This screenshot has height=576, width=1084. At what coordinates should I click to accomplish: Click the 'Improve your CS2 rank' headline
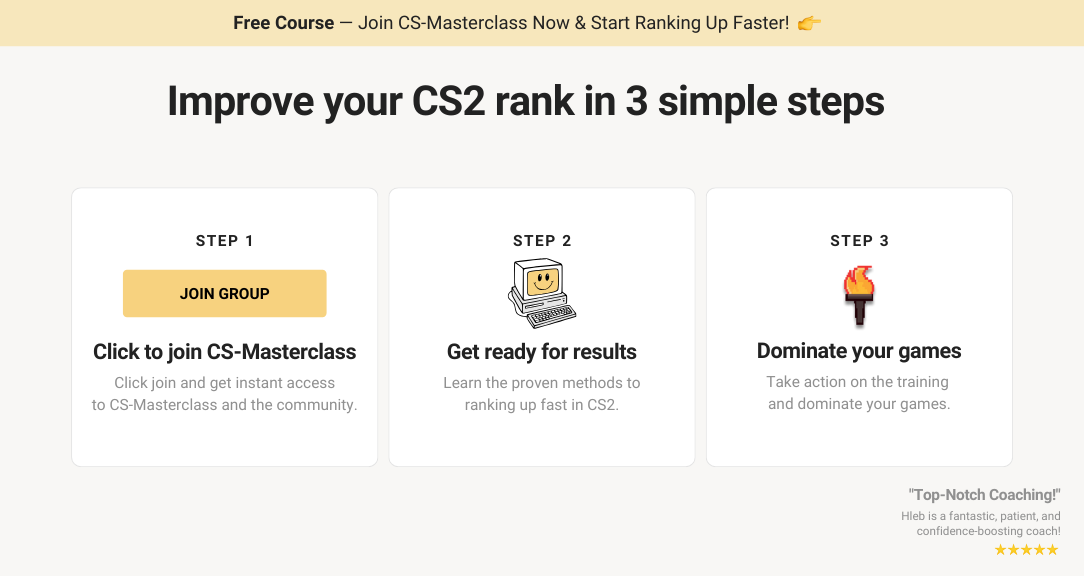point(525,102)
